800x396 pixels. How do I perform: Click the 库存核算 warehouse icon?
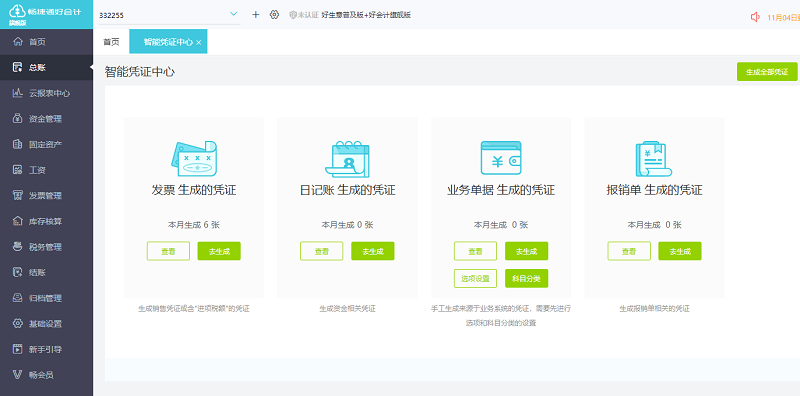18,221
